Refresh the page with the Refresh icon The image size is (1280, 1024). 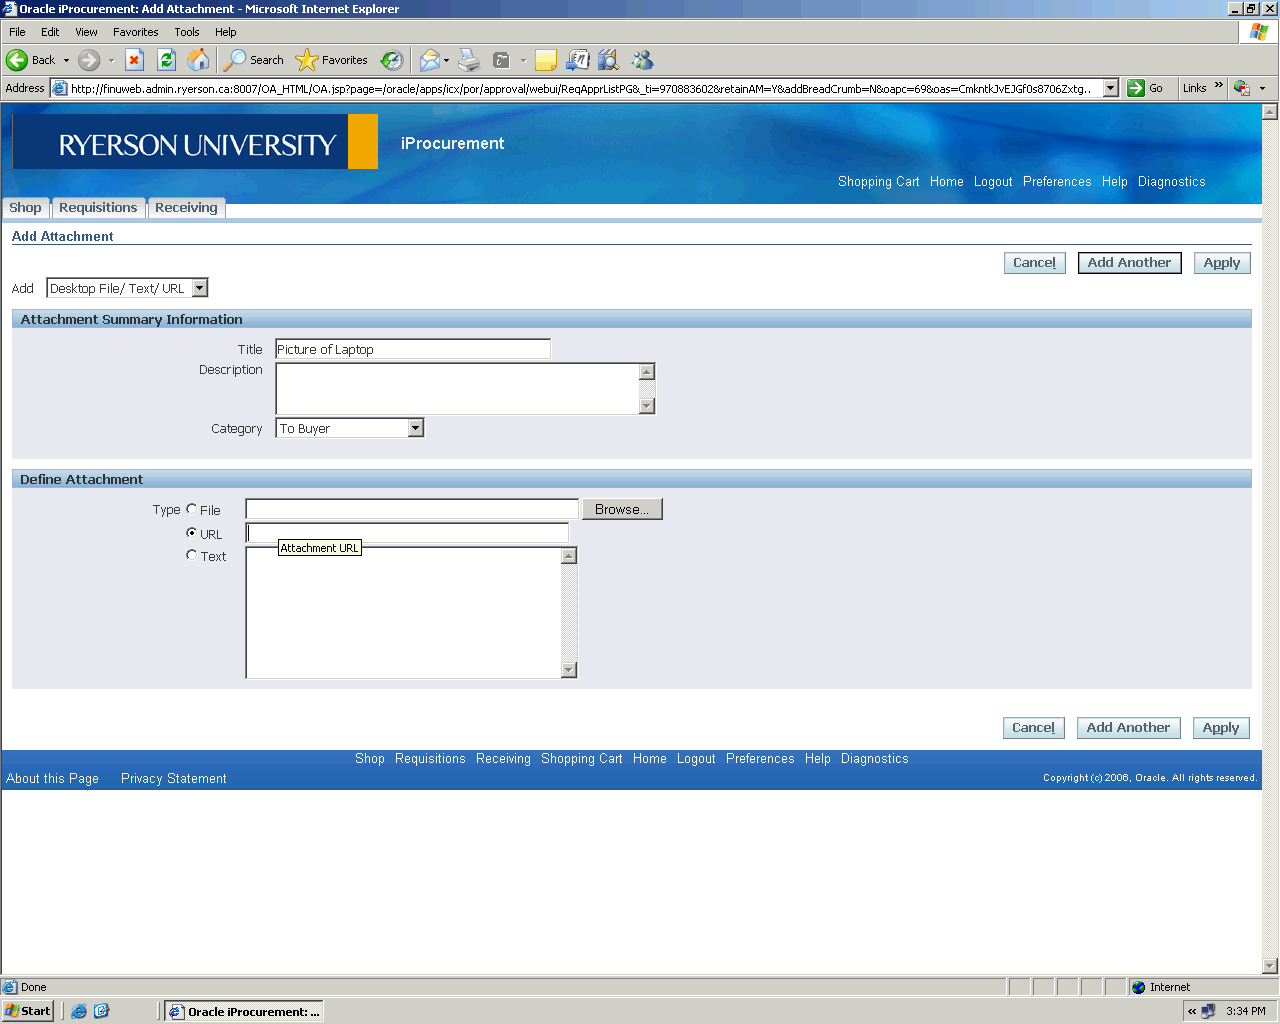click(167, 60)
